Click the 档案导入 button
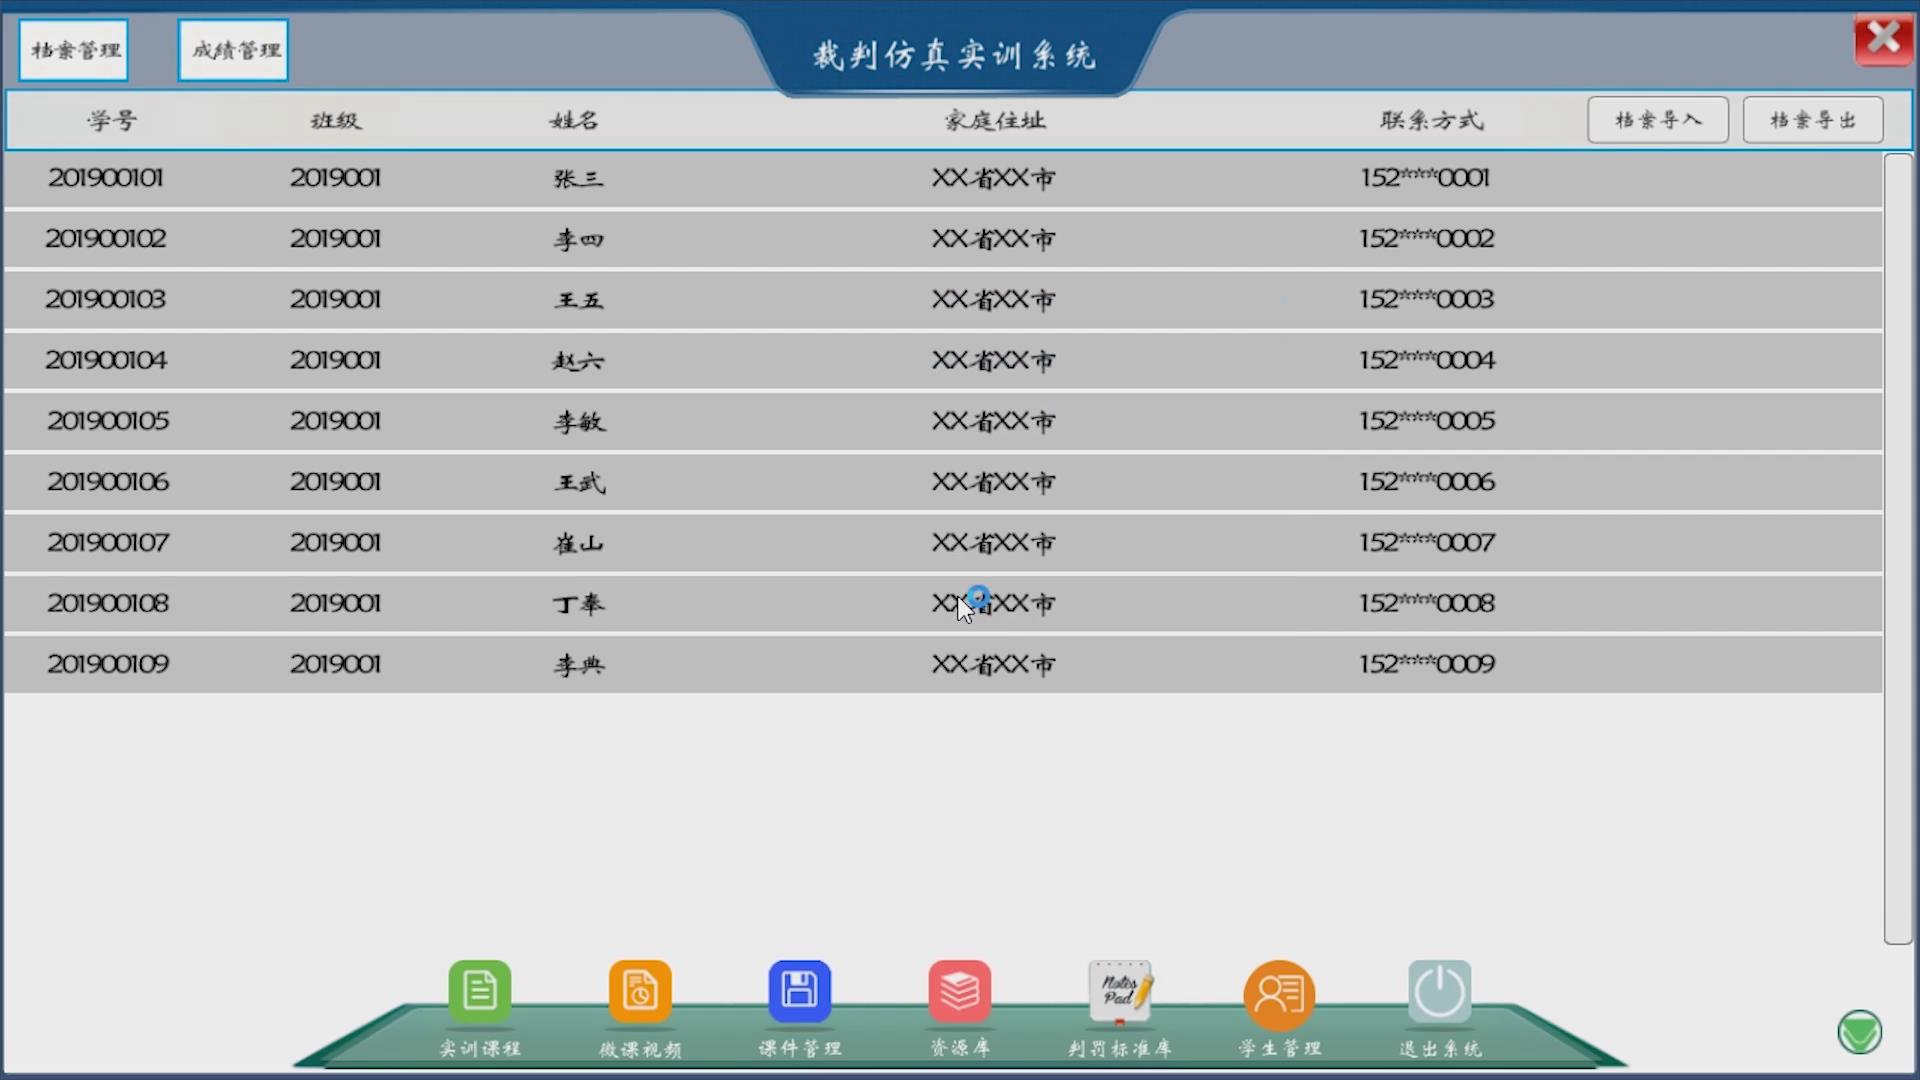Image resolution: width=1920 pixels, height=1080 pixels. (1657, 120)
